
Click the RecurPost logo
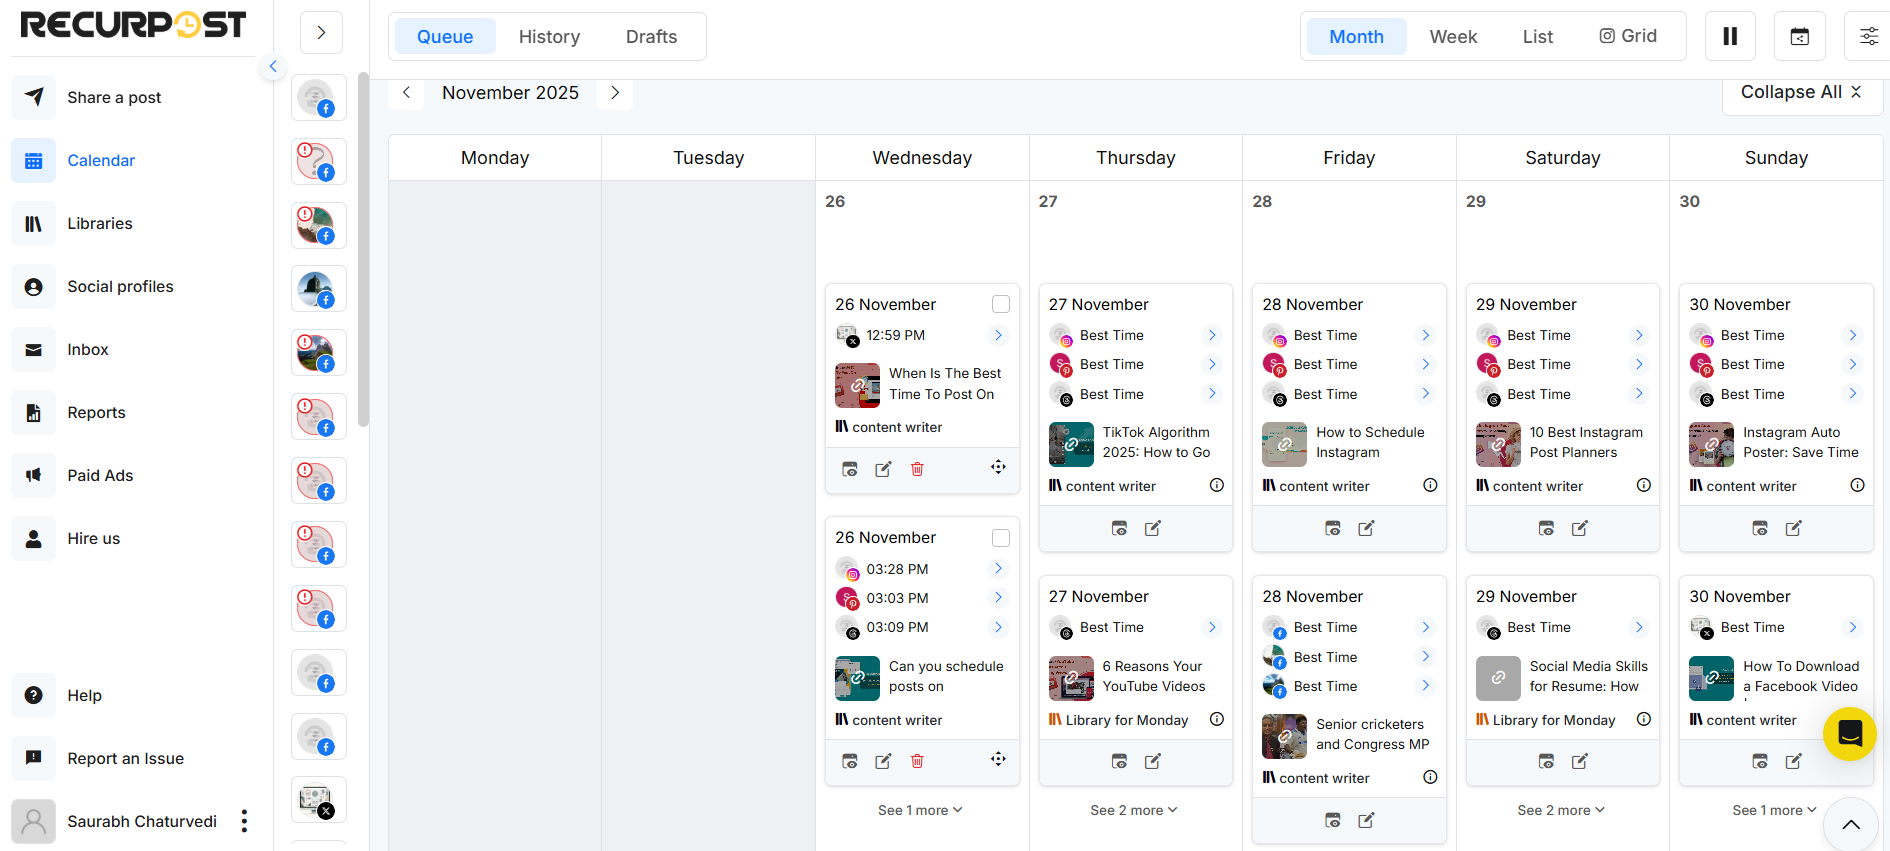(133, 24)
